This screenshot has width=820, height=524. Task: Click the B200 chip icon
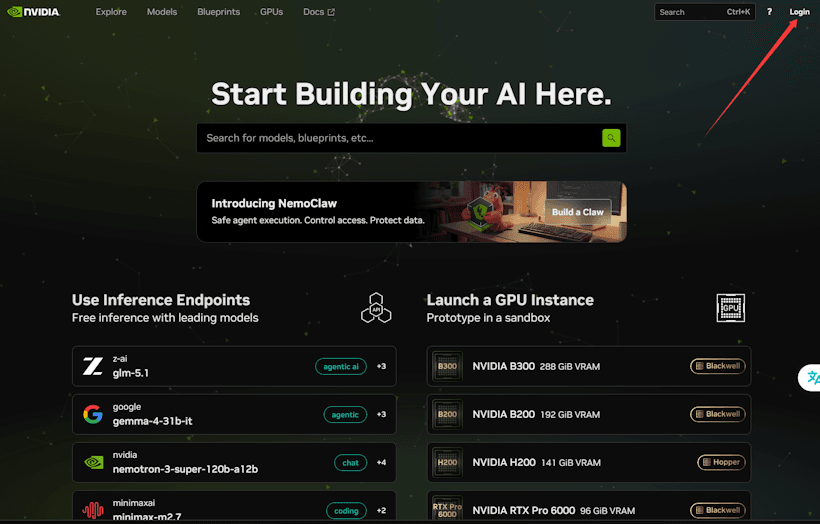(447, 414)
